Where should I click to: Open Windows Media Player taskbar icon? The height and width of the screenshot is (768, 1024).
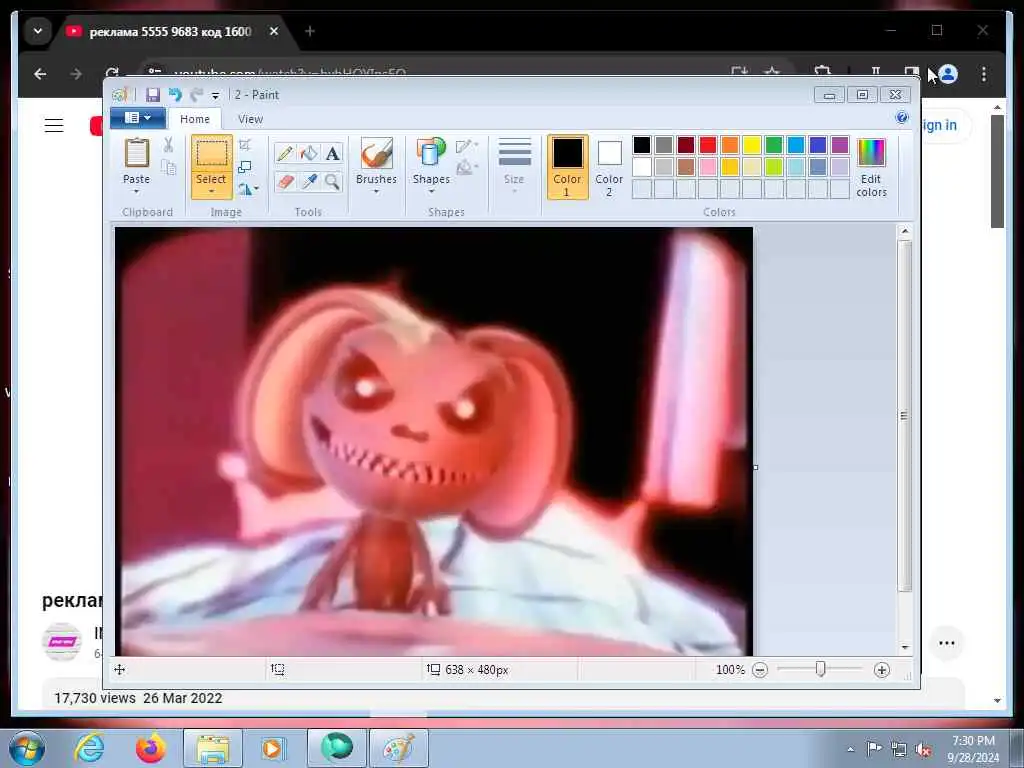point(273,748)
